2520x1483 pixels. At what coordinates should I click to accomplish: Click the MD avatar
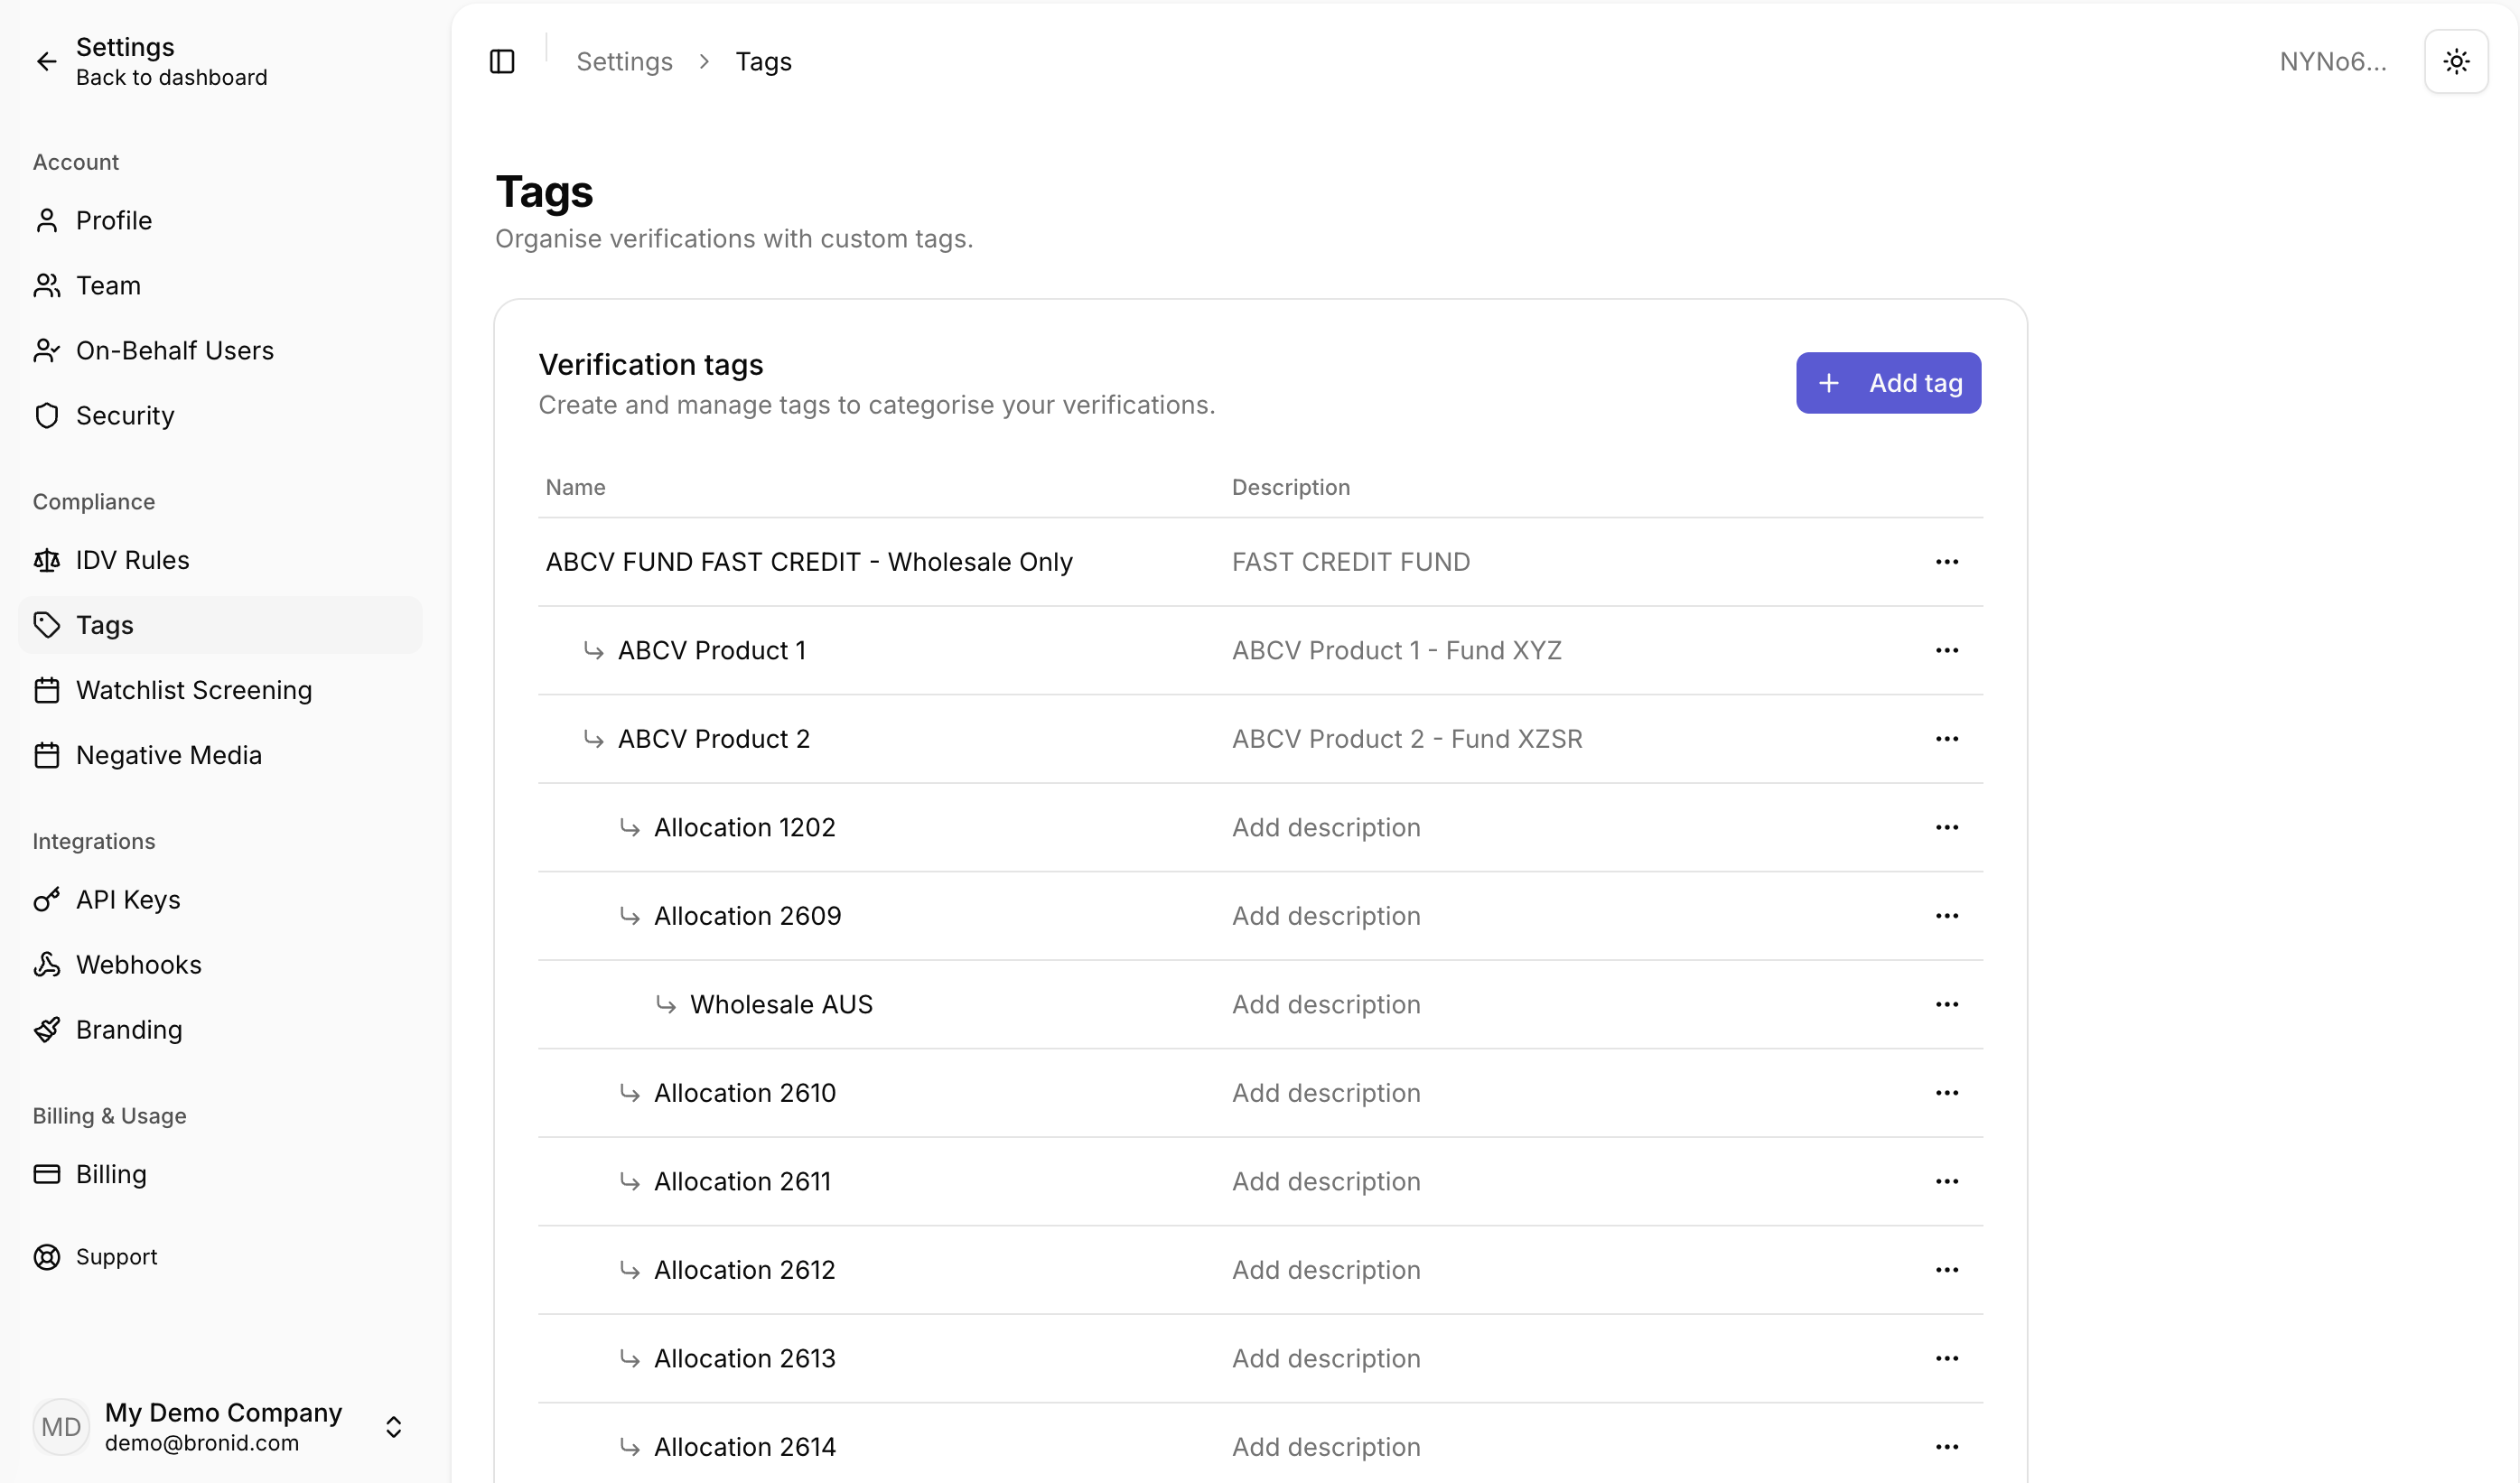coord(61,1427)
